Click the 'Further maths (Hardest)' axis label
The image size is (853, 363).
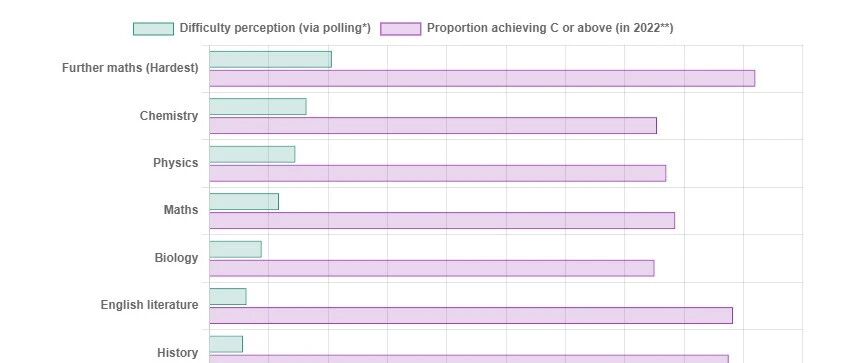point(130,69)
